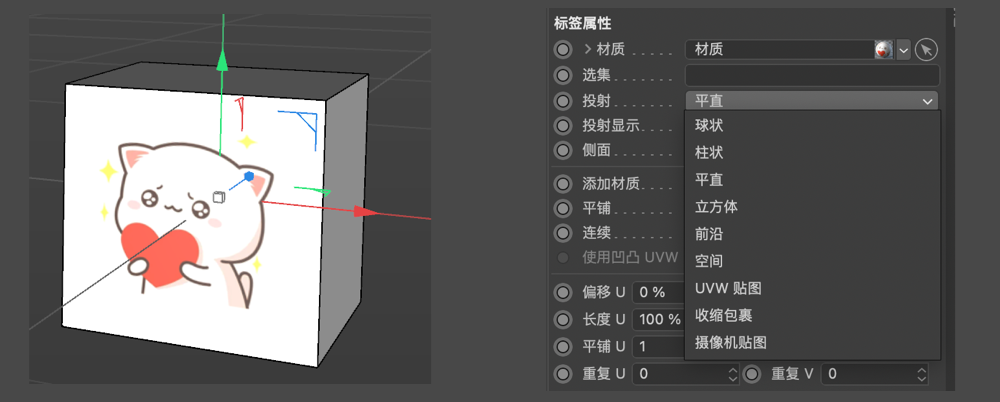Toggle the animation dot beside 侧面
1000x402 pixels.
562,151
